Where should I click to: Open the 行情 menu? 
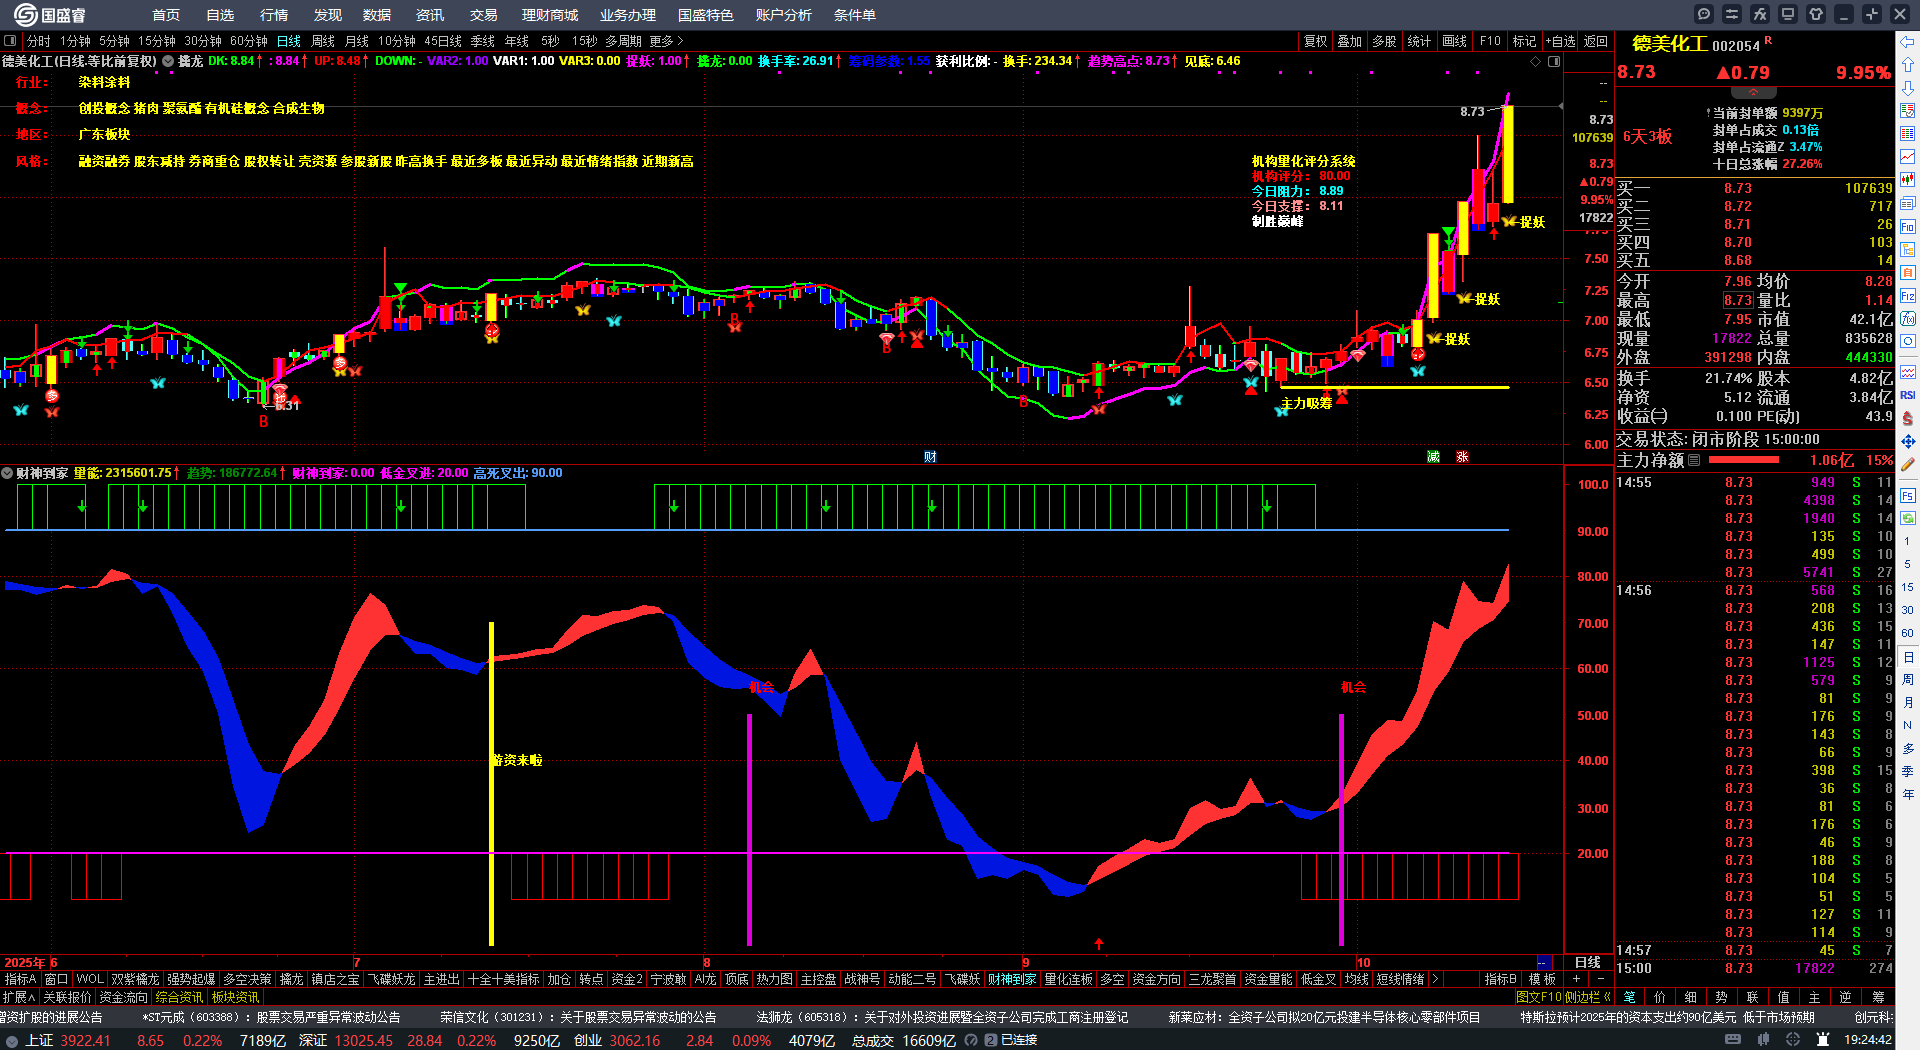coord(274,15)
